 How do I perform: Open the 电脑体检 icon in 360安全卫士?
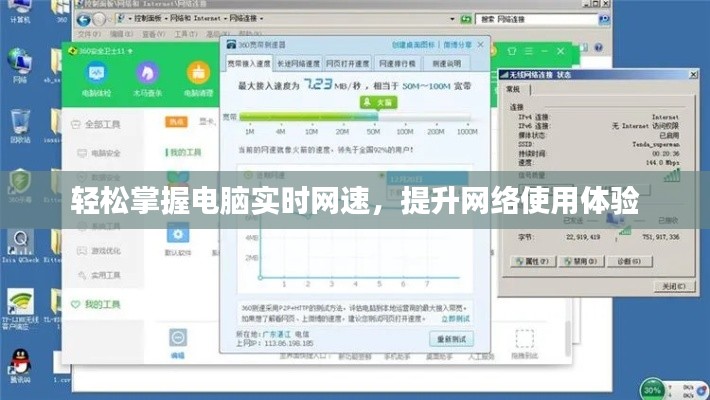tap(96, 73)
